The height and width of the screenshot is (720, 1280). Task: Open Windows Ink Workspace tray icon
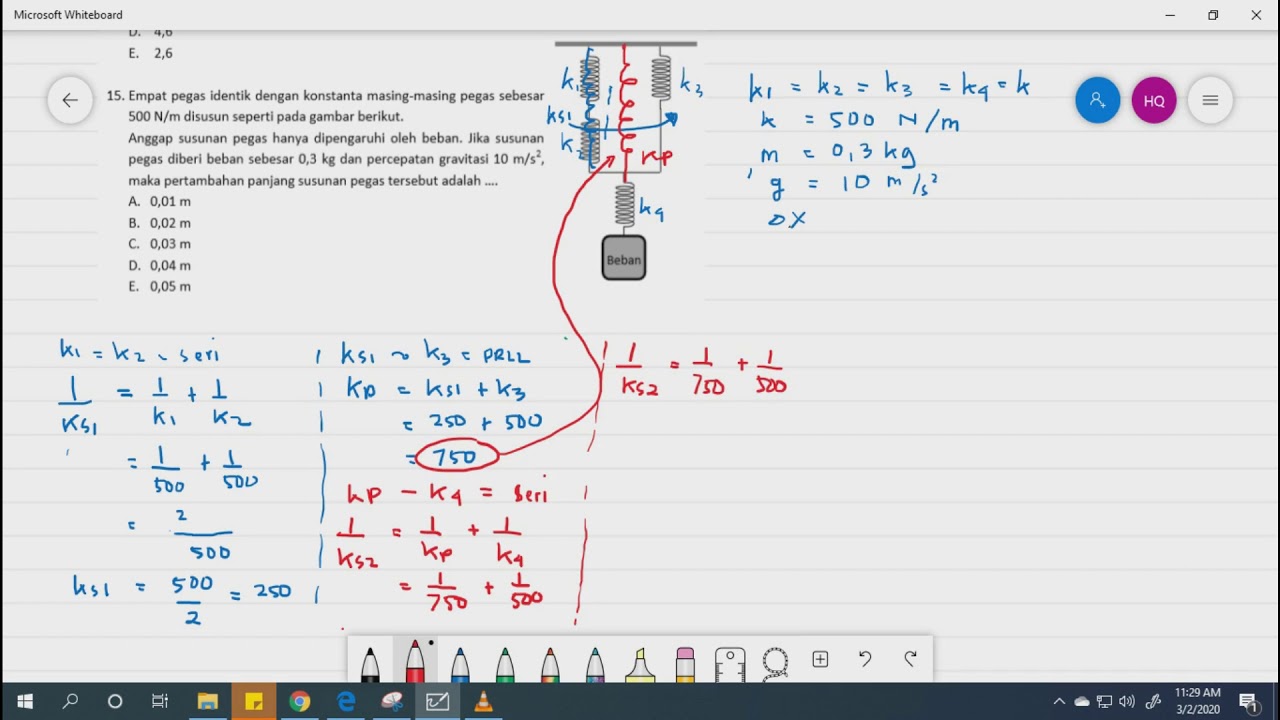(1153, 701)
